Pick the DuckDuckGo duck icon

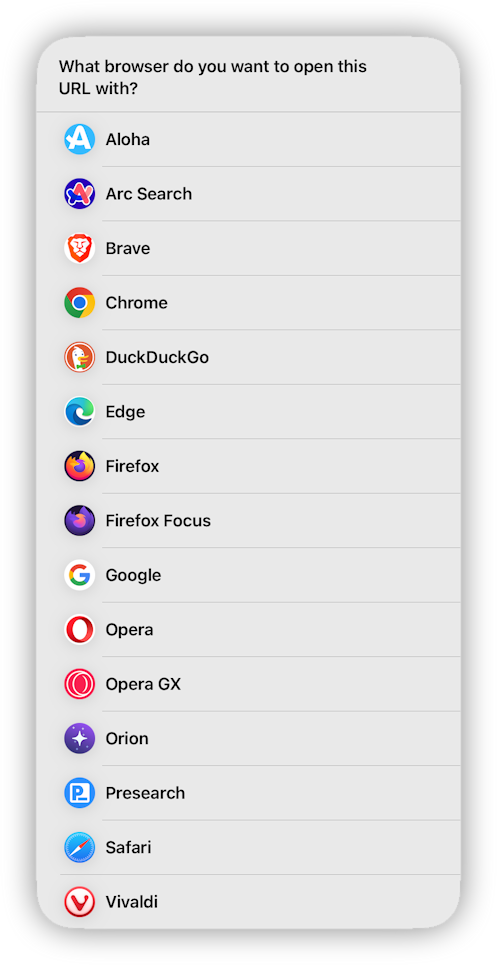79,357
